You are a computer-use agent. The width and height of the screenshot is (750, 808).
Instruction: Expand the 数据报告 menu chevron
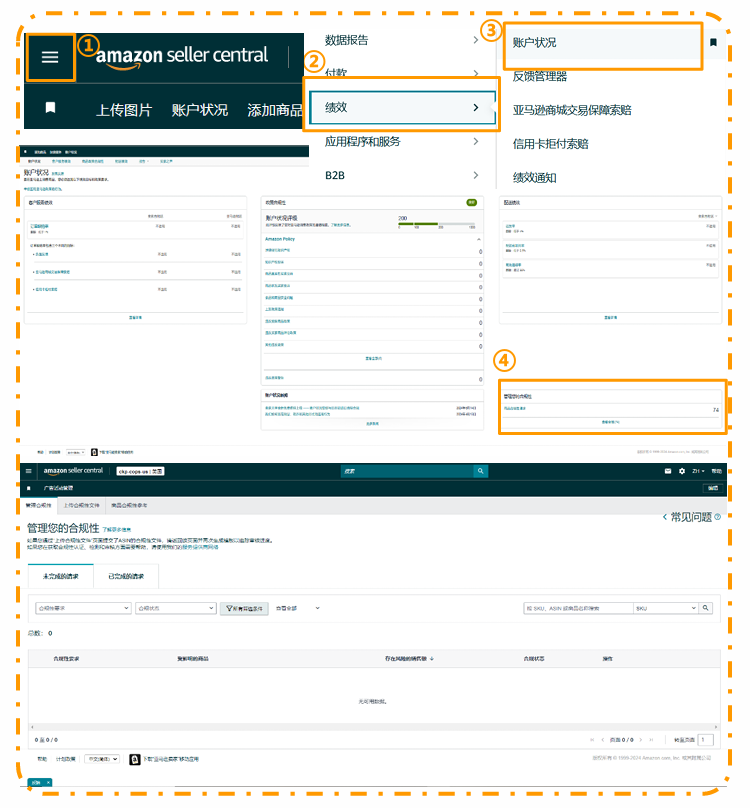point(476,40)
